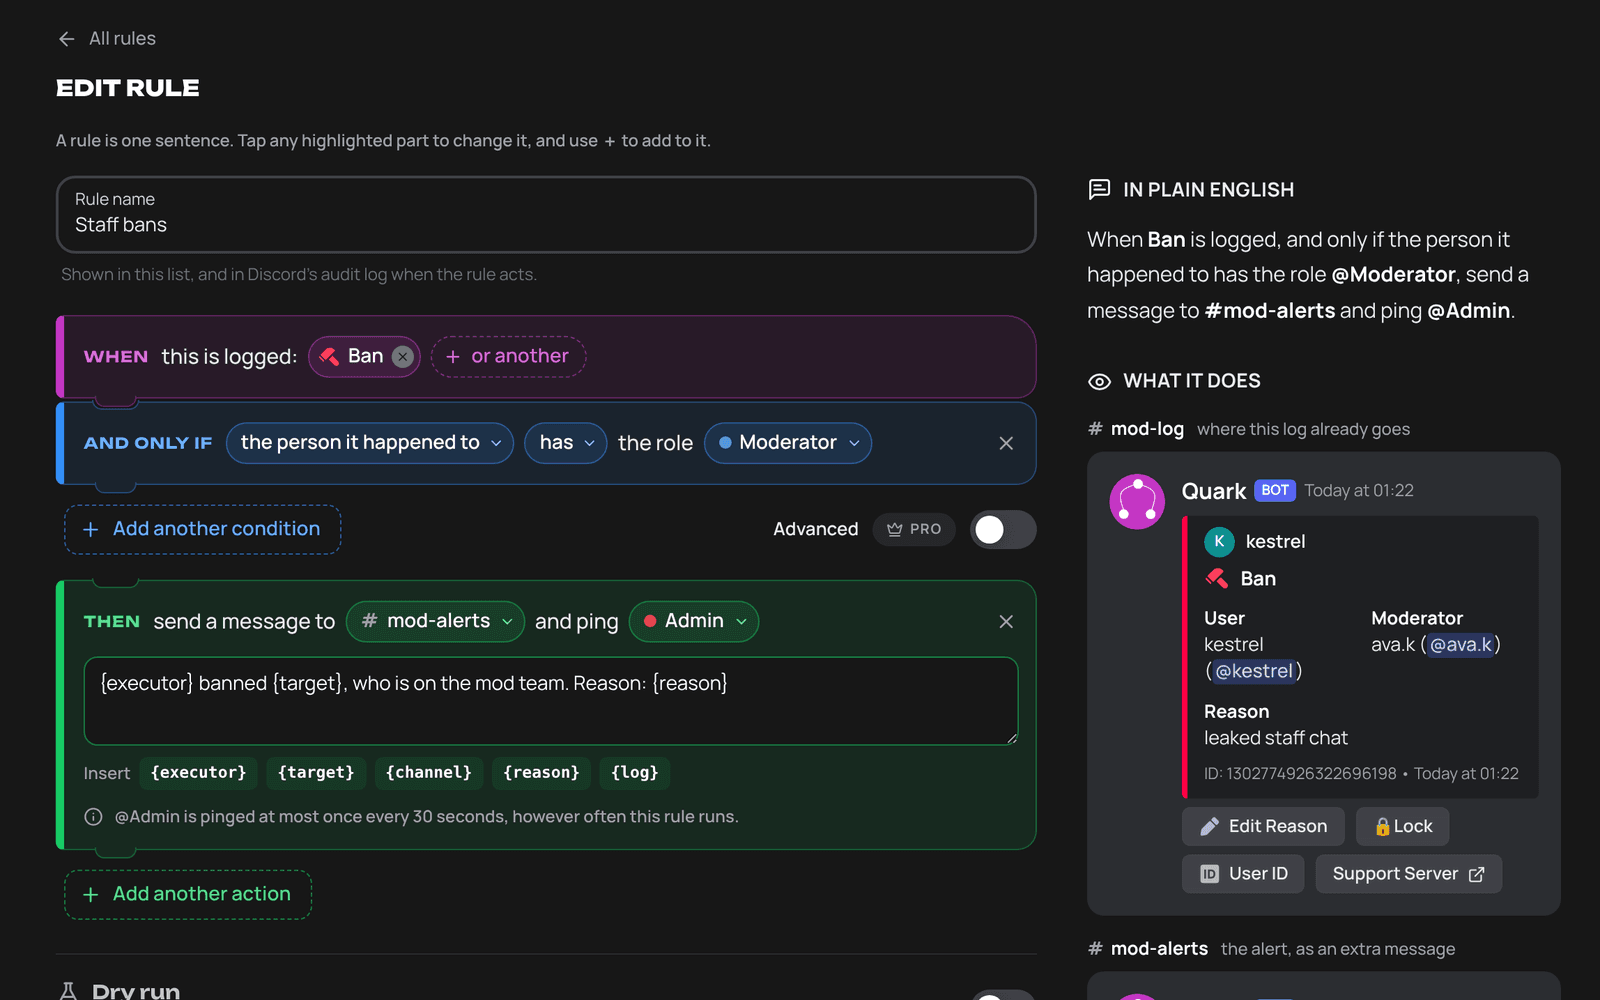Image resolution: width=1600 pixels, height=1000 pixels.
Task: Insert the {target} placeholder
Action: pos(316,773)
